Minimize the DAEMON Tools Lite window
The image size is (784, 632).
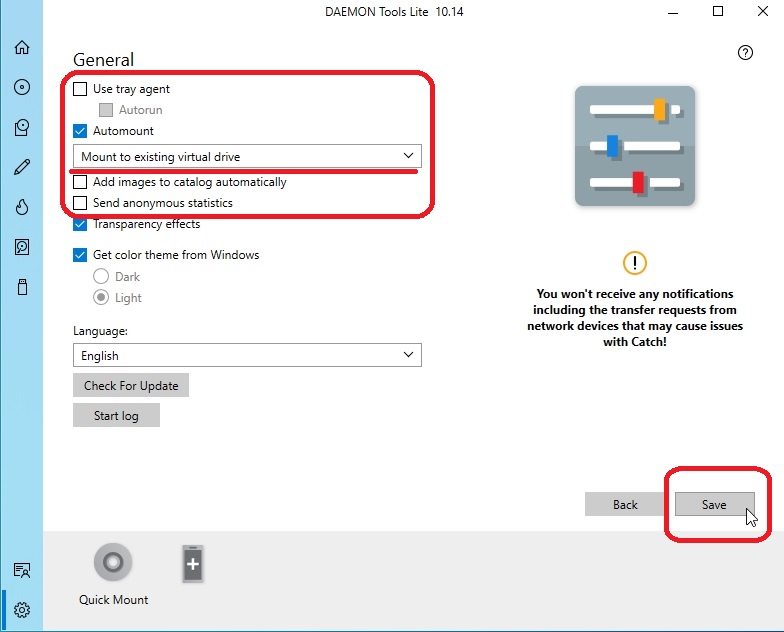673,12
